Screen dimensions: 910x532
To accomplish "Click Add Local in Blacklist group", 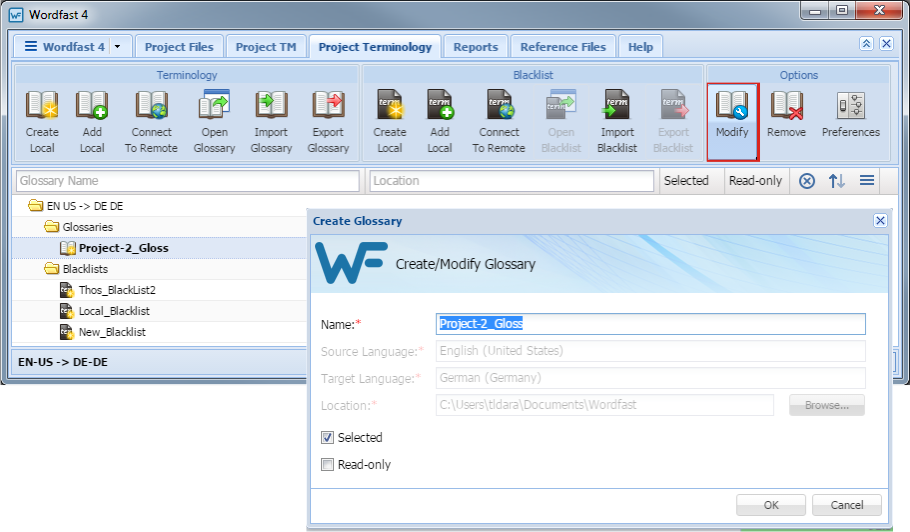I will [x=439, y=122].
